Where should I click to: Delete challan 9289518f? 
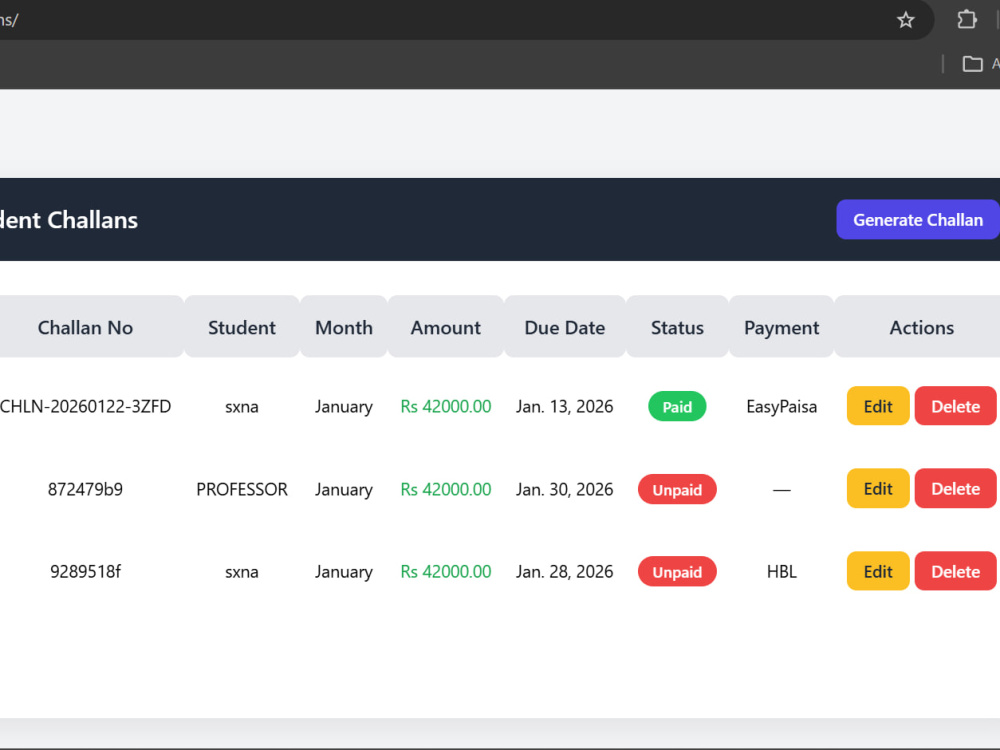[x=955, y=571]
